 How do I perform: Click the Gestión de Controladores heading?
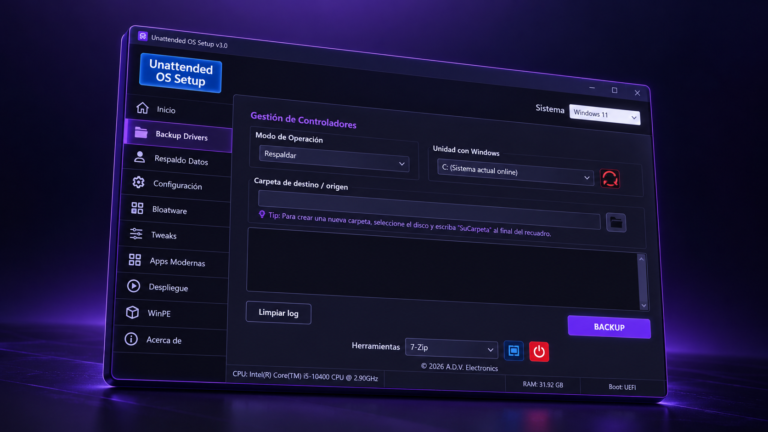(x=303, y=120)
